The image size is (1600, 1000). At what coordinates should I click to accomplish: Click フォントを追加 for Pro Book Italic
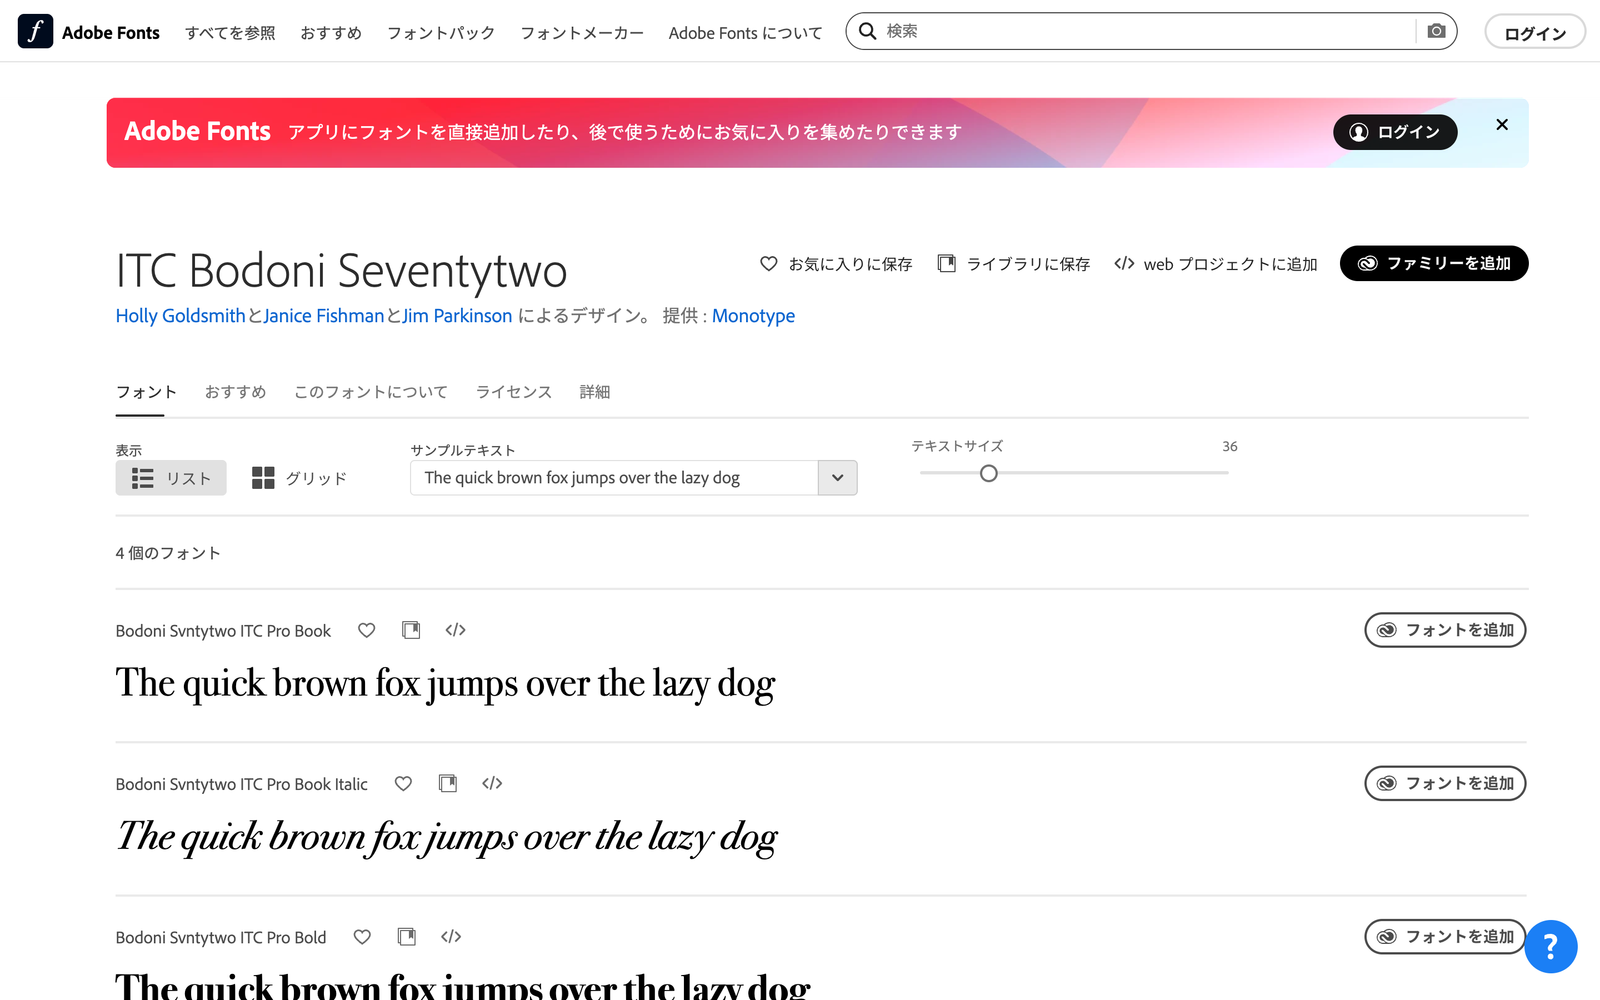click(x=1445, y=783)
